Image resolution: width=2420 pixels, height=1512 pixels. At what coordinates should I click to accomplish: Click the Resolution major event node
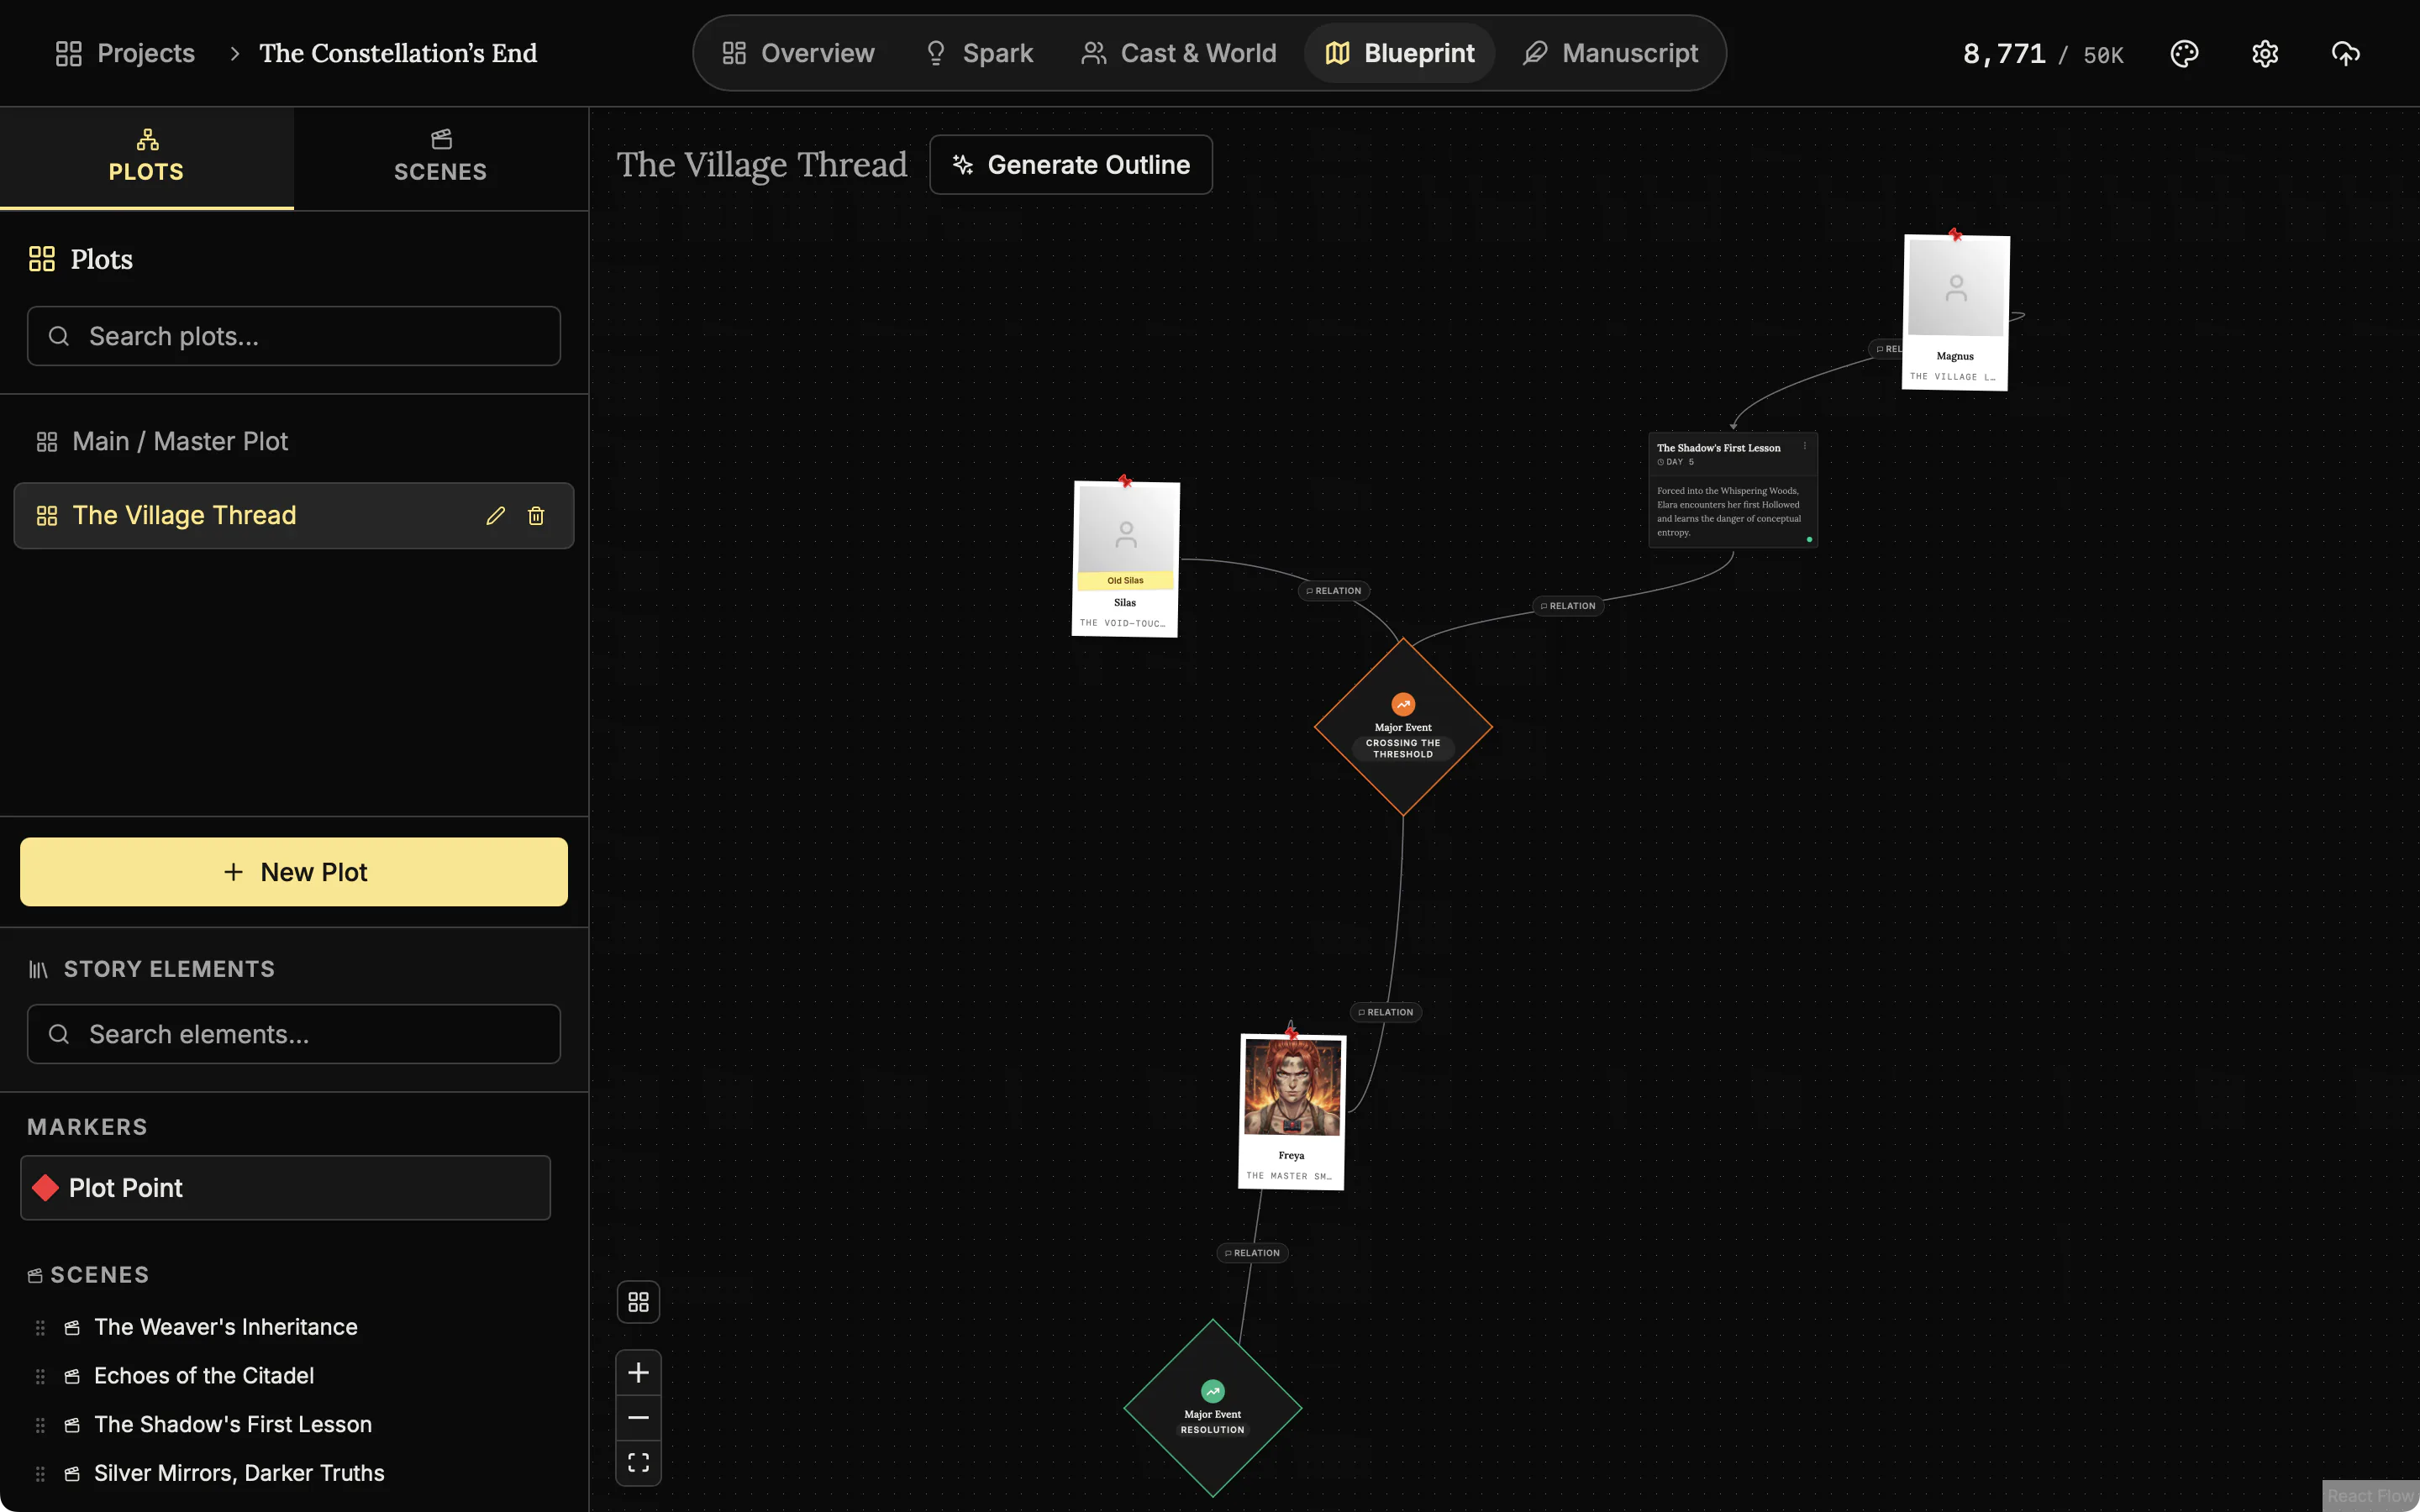pos(1213,1408)
